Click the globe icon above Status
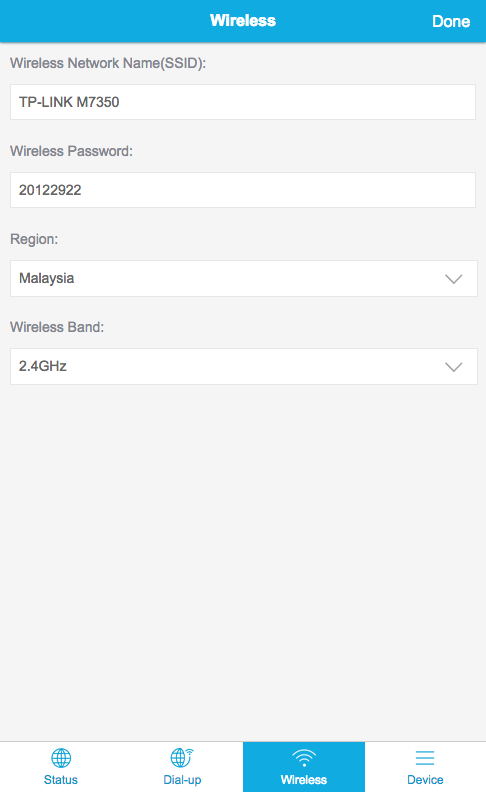Image resolution: width=486 pixels, height=792 pixels. tap(61, 758)
